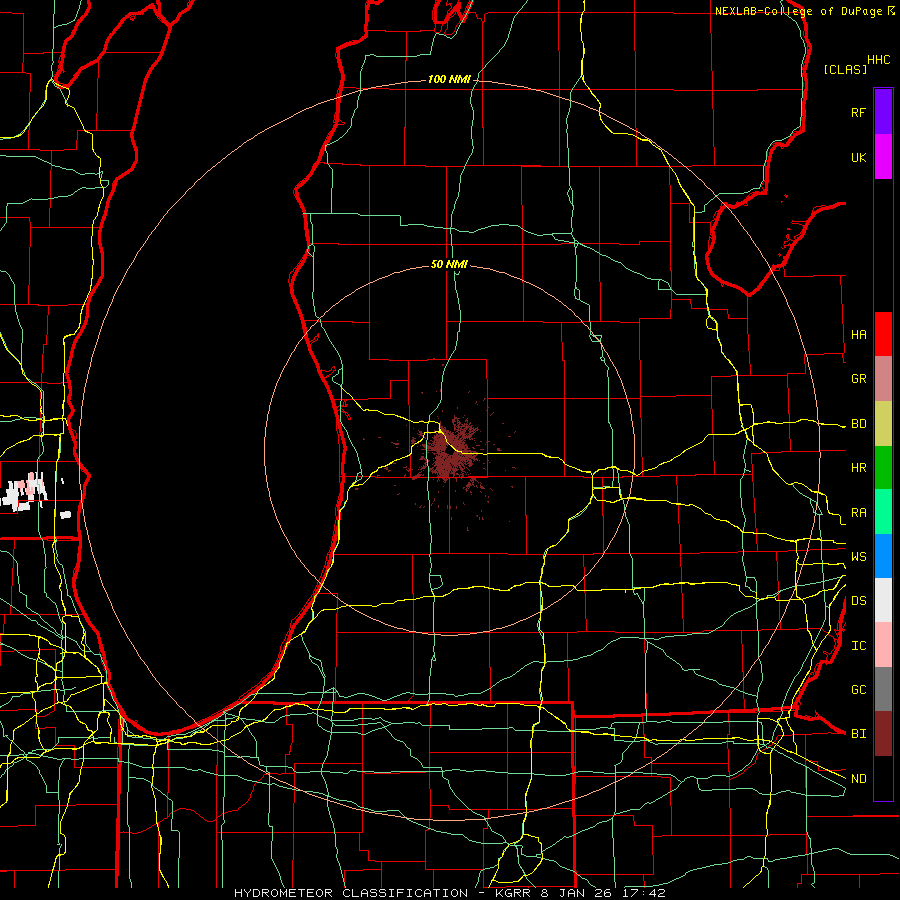Click the 'WS' legend label
Viewport: 900px width, 900px height.
point(858,556)
